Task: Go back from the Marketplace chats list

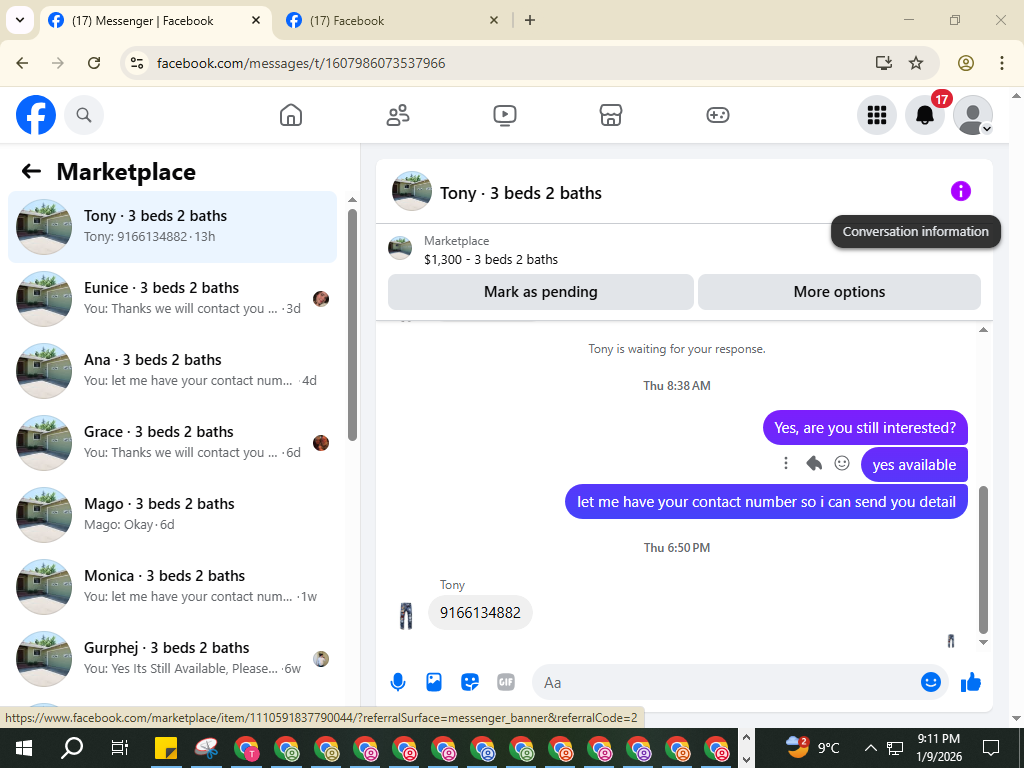Action: point(31,171)
